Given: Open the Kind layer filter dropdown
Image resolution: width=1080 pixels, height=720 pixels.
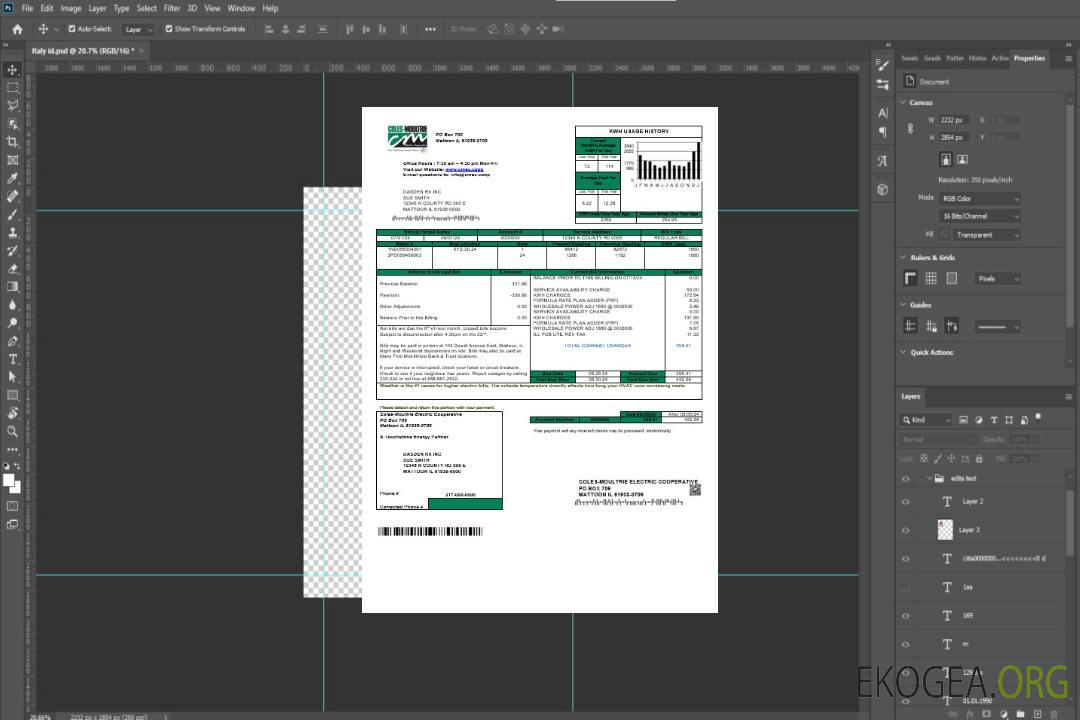Looking at the screenshot, I should click(x=926, y=420).
